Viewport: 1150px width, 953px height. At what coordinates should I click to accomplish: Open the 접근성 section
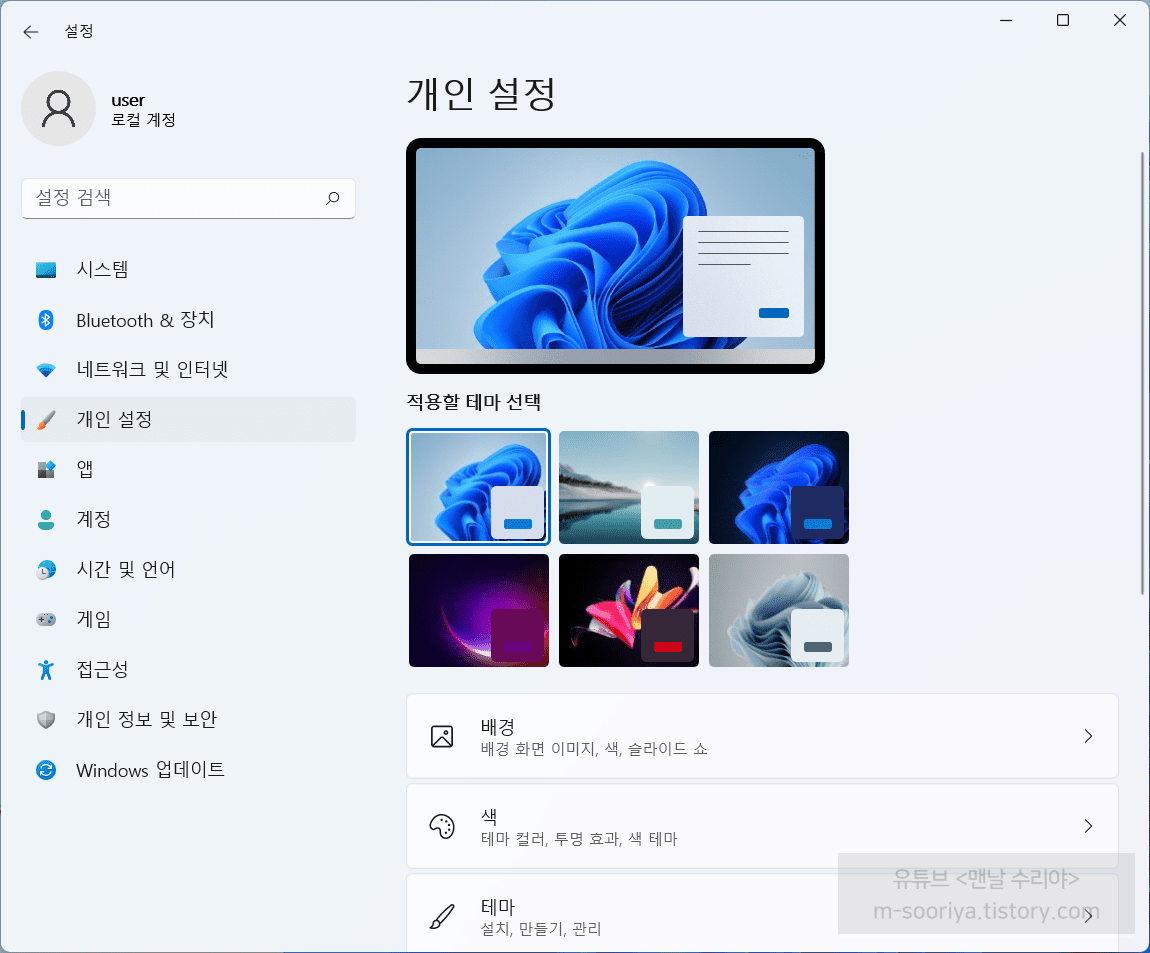[188, 669]
